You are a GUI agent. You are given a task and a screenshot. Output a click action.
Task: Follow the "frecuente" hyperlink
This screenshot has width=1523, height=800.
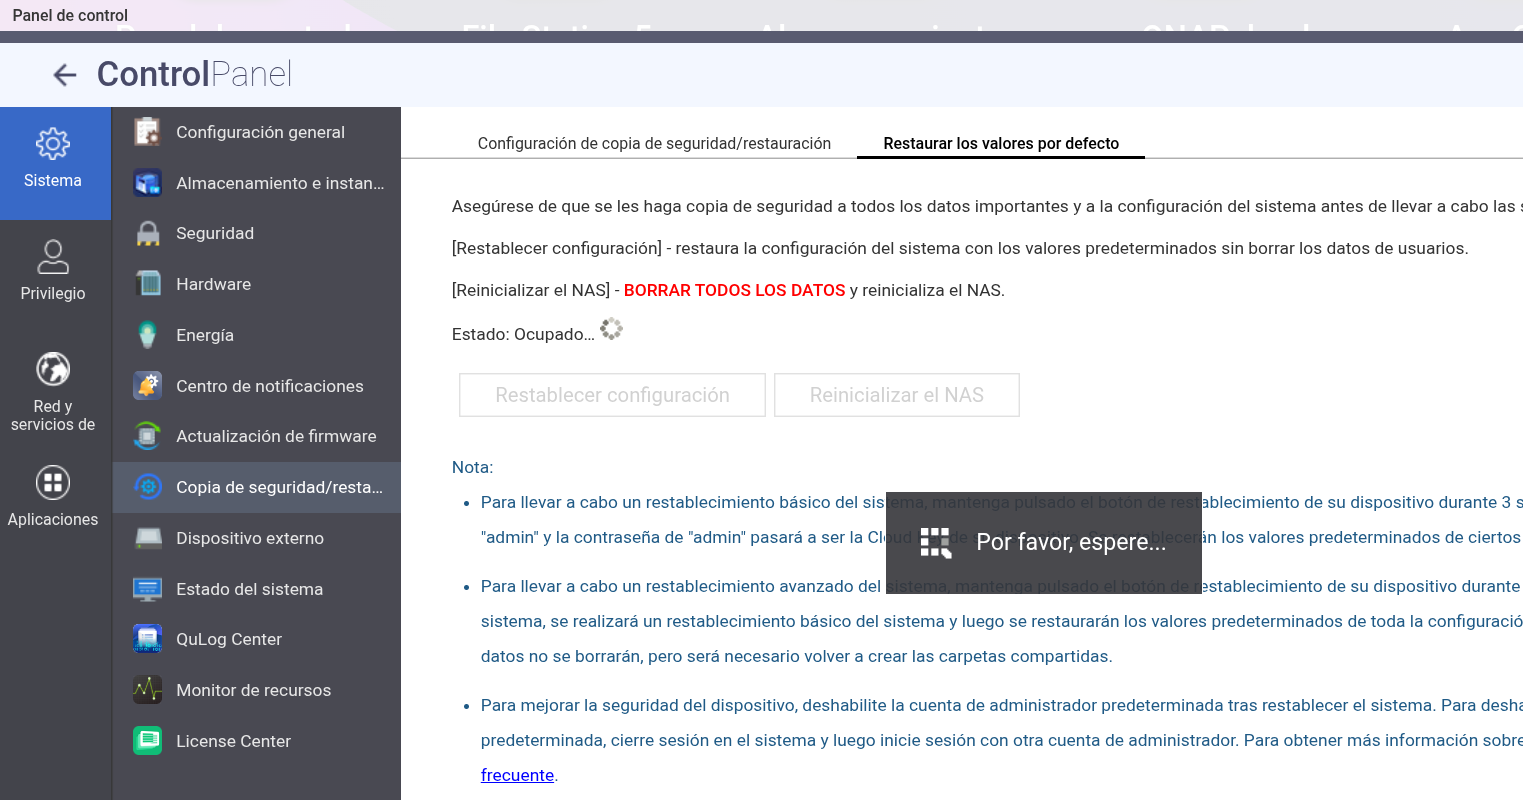point(517,775)
